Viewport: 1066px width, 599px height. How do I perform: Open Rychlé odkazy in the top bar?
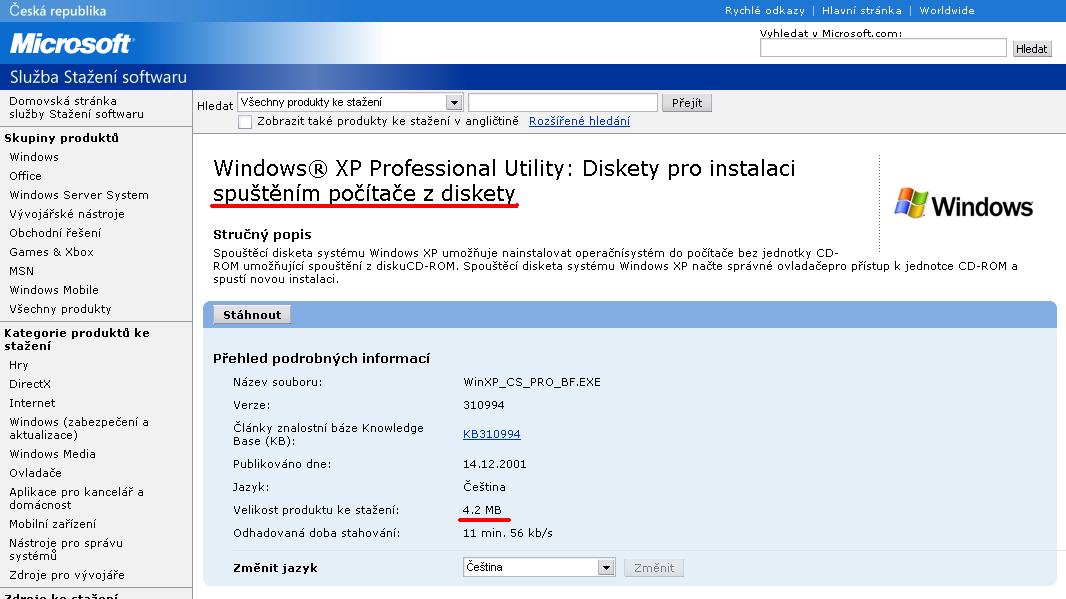[x=765, y=10]
